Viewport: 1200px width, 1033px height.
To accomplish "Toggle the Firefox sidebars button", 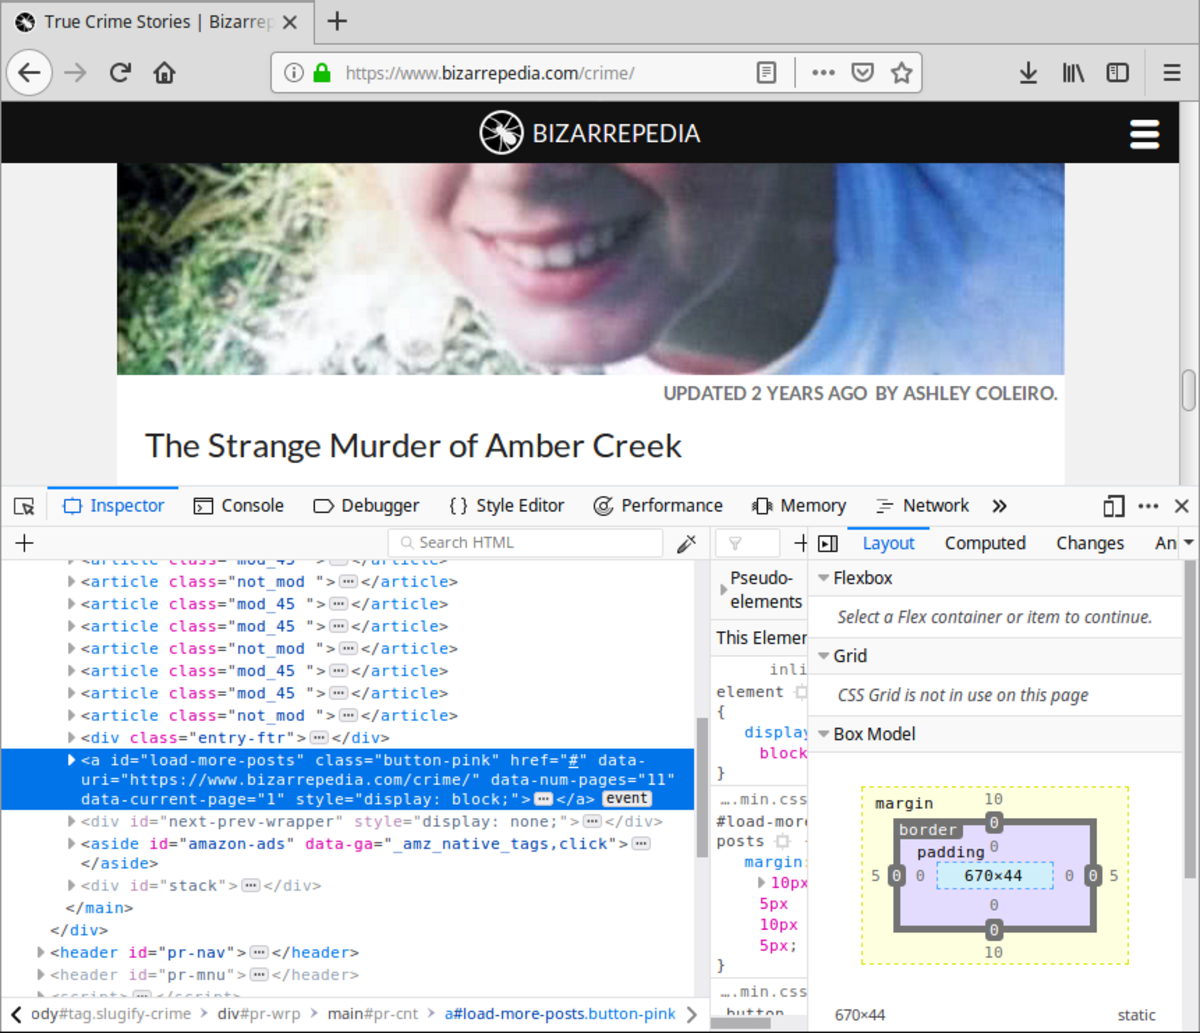I will tap(1117, 73).
